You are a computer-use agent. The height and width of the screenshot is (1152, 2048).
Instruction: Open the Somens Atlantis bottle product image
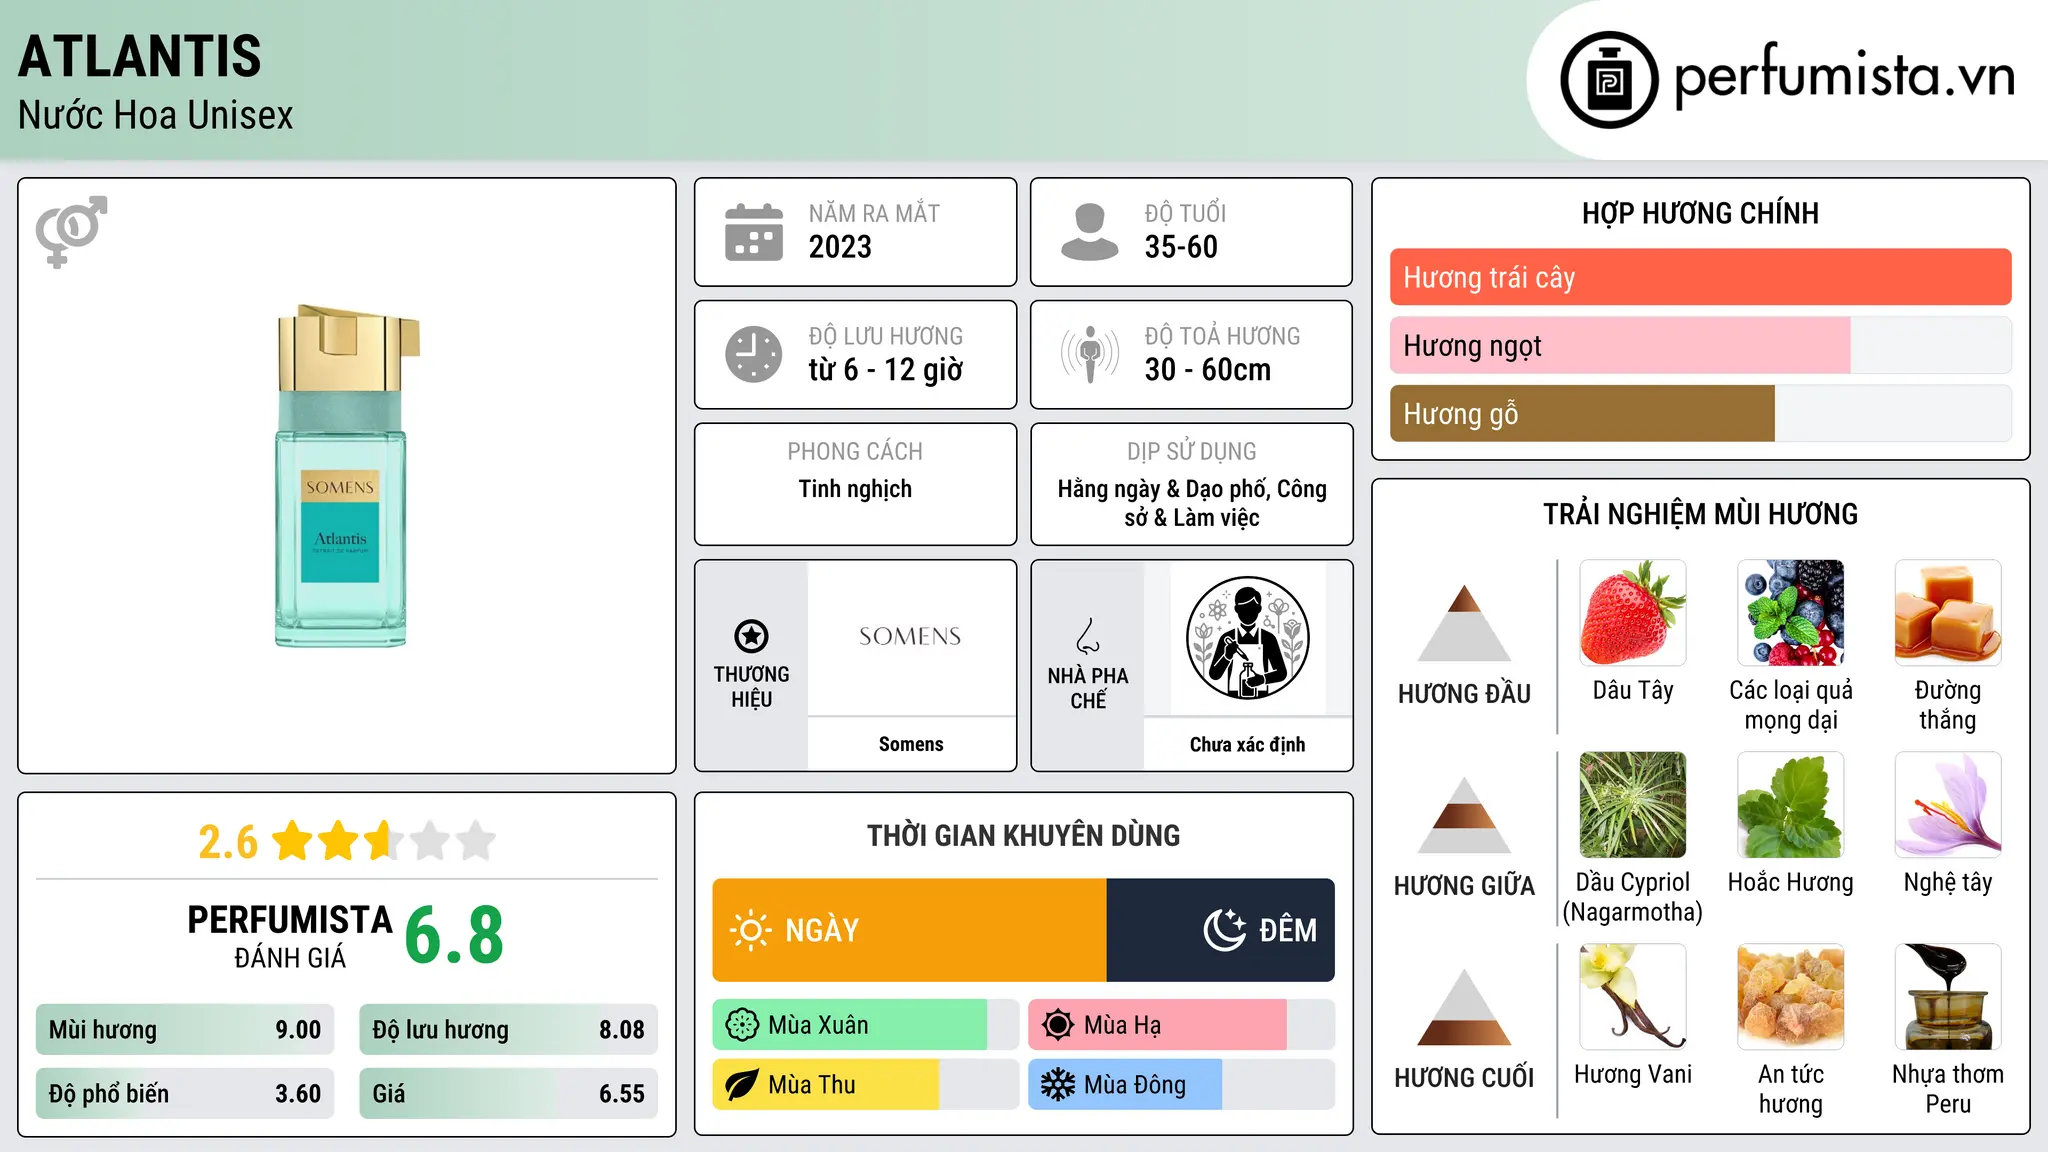[346, 476]
